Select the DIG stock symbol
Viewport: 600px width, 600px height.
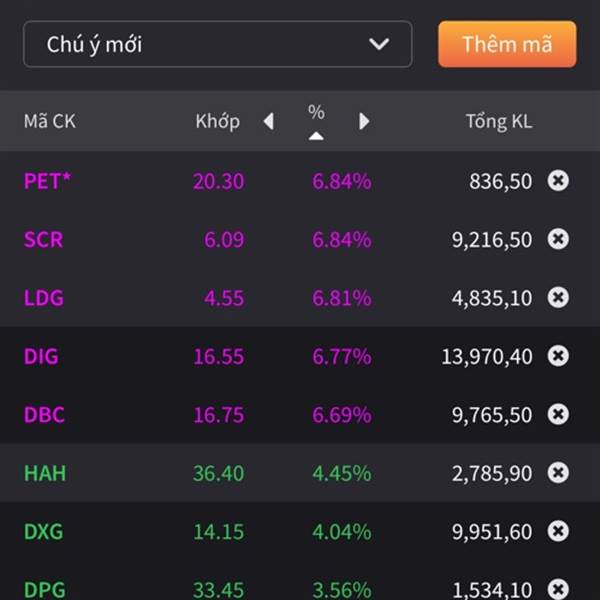point(41,356)
